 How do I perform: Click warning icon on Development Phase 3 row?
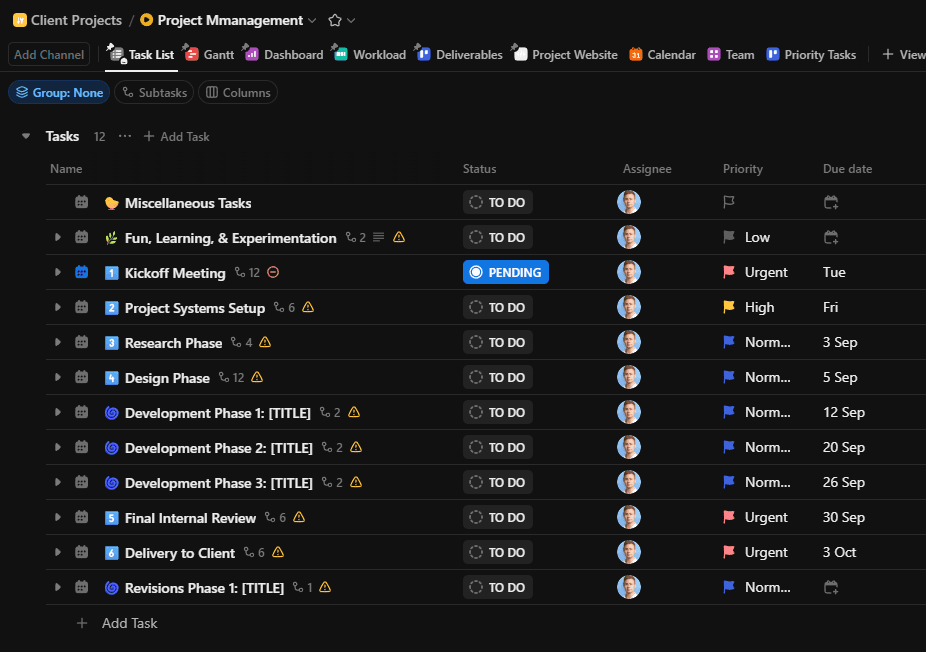coord(356,482)
